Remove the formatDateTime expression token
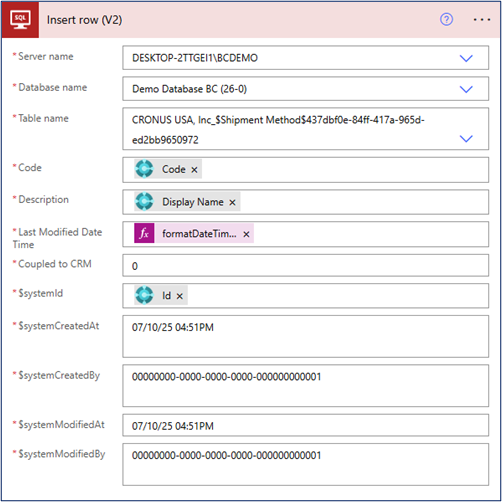The height and width of the screenshot is (502, 502). (246, 234)
